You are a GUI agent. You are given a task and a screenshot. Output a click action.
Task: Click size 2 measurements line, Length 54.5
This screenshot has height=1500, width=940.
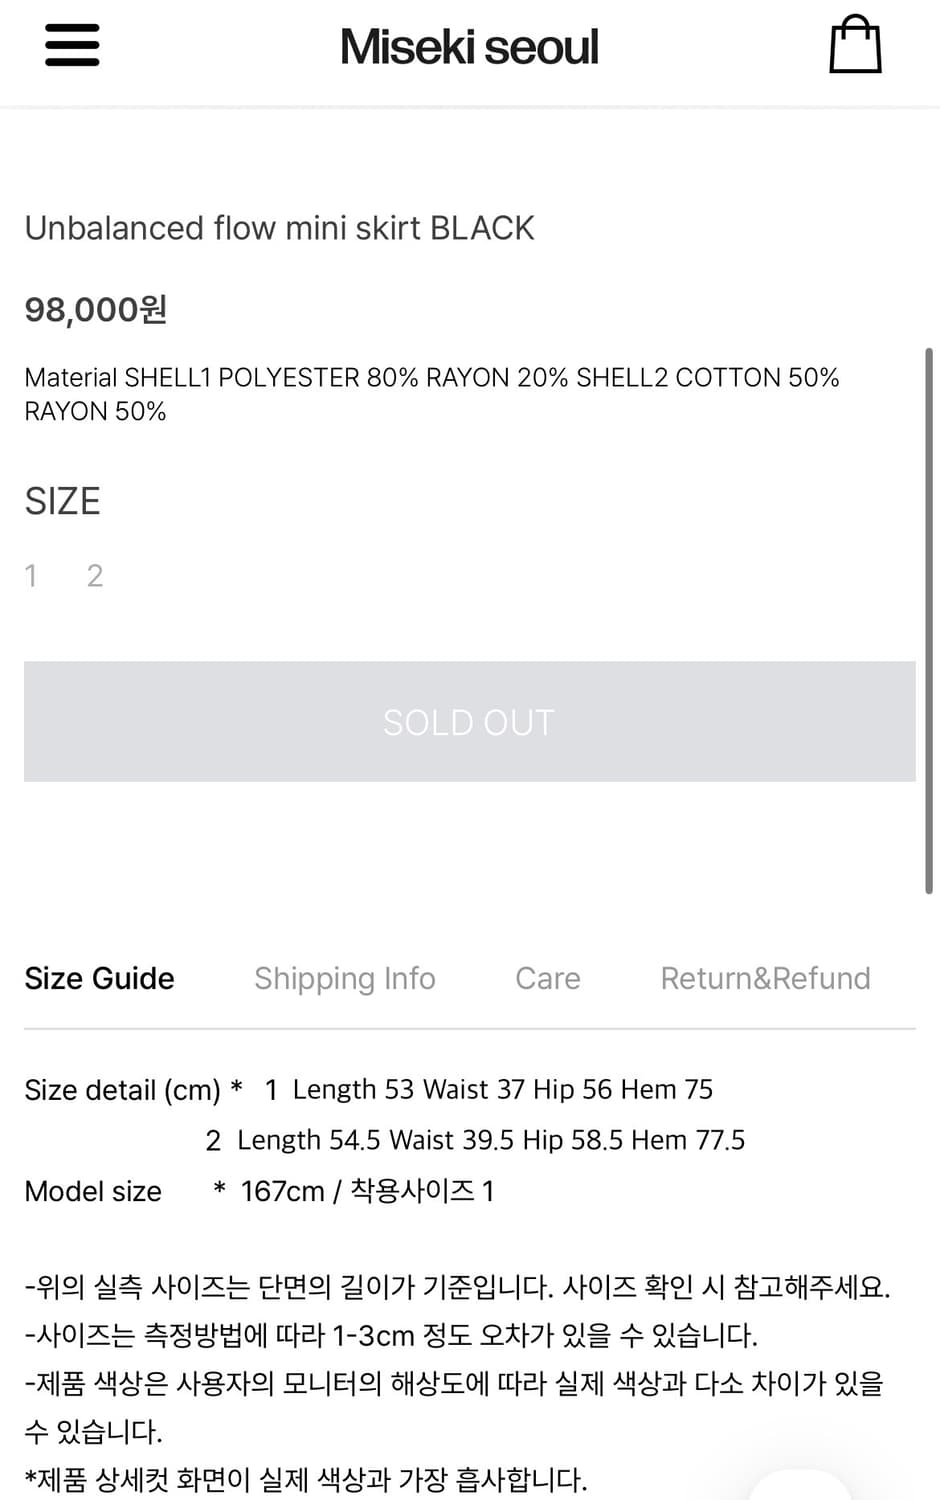[x=475, y=1140]
